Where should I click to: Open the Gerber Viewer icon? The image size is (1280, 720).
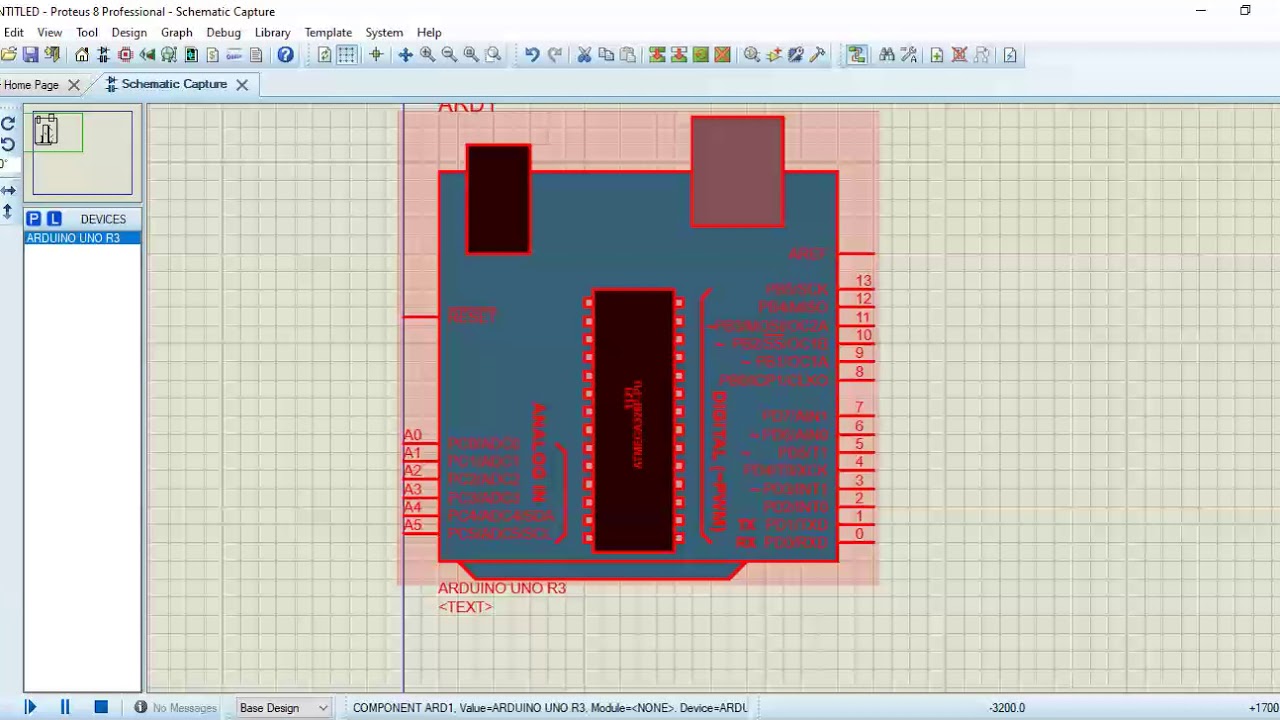click(169, 55)
